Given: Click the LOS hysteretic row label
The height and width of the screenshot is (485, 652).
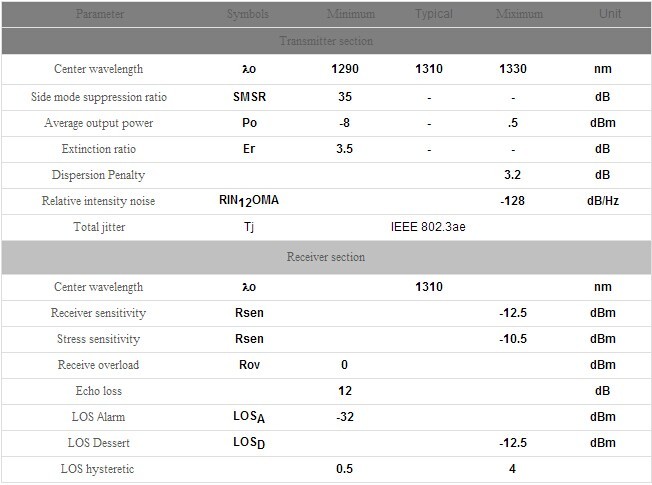Looking at the screenshot, I should tap(99, 469).
